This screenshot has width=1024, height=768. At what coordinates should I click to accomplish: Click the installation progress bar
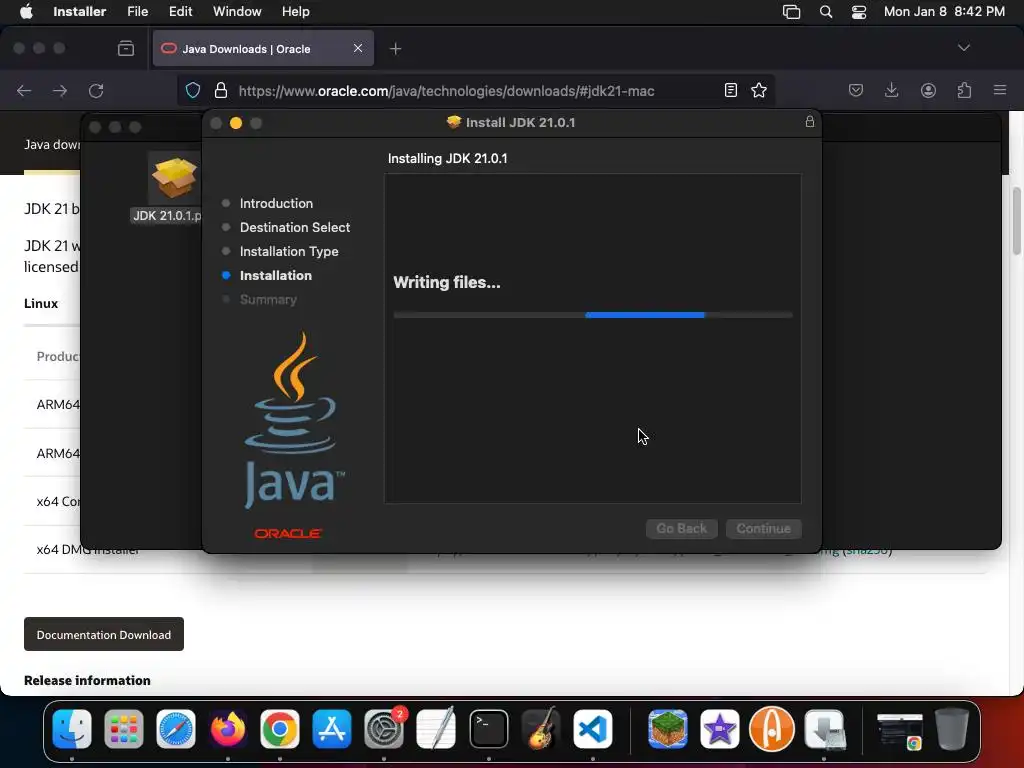click(x=593, y=315)
